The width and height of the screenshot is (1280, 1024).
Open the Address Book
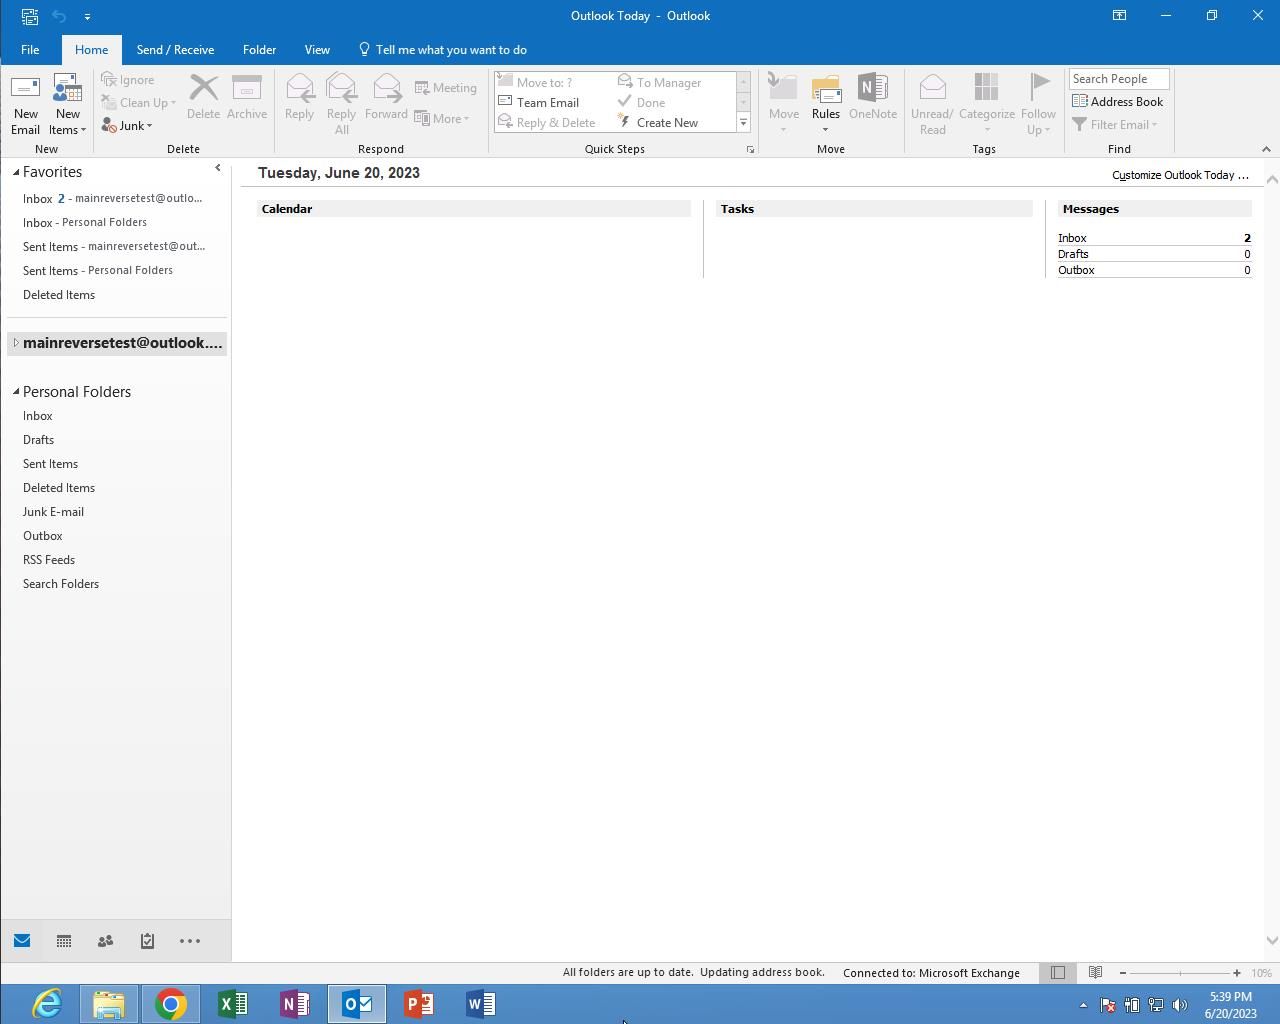(1117, 102)
